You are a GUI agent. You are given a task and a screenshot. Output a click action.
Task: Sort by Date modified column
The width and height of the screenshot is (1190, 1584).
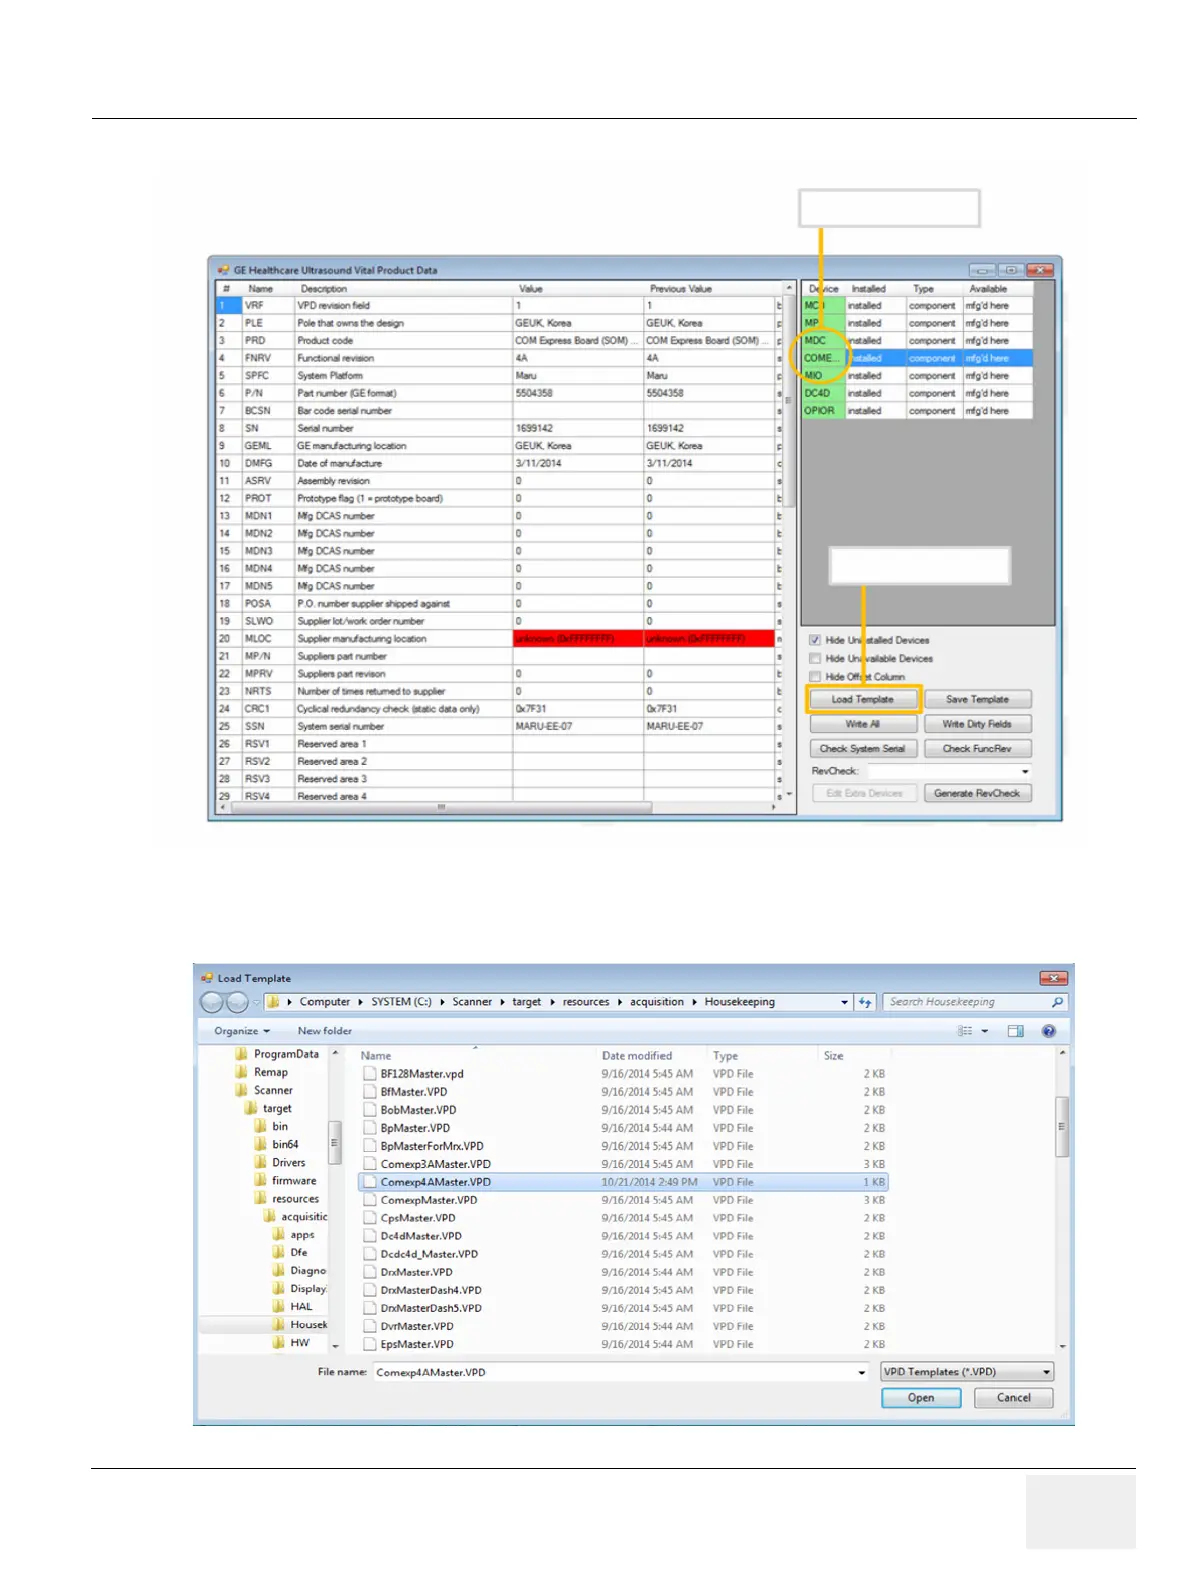tap(637, 1056)
